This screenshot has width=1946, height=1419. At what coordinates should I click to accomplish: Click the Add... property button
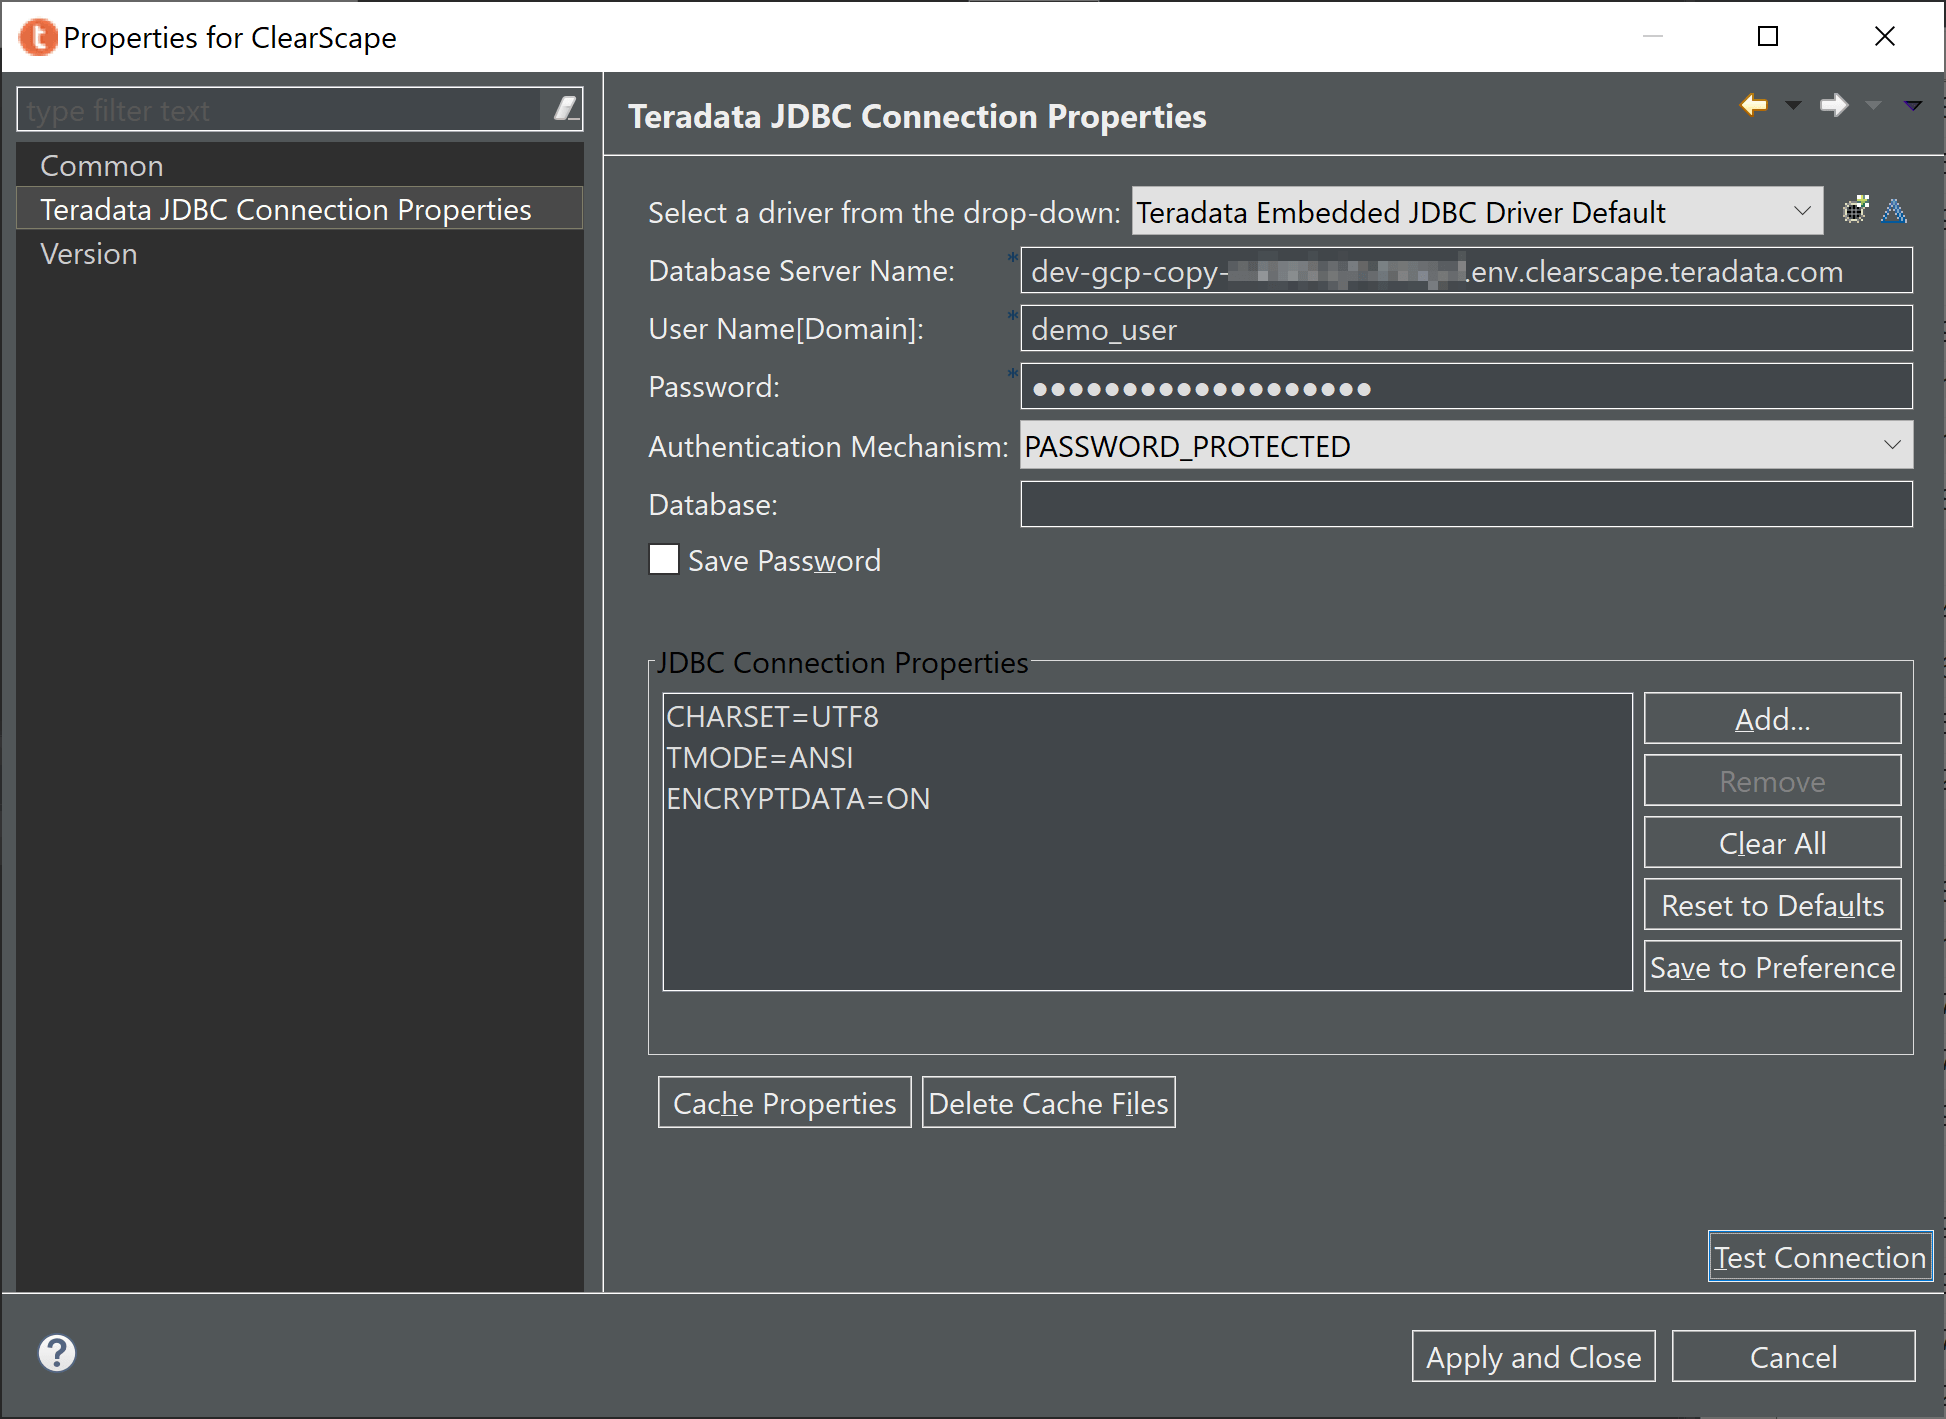(x=1772, y=719)
